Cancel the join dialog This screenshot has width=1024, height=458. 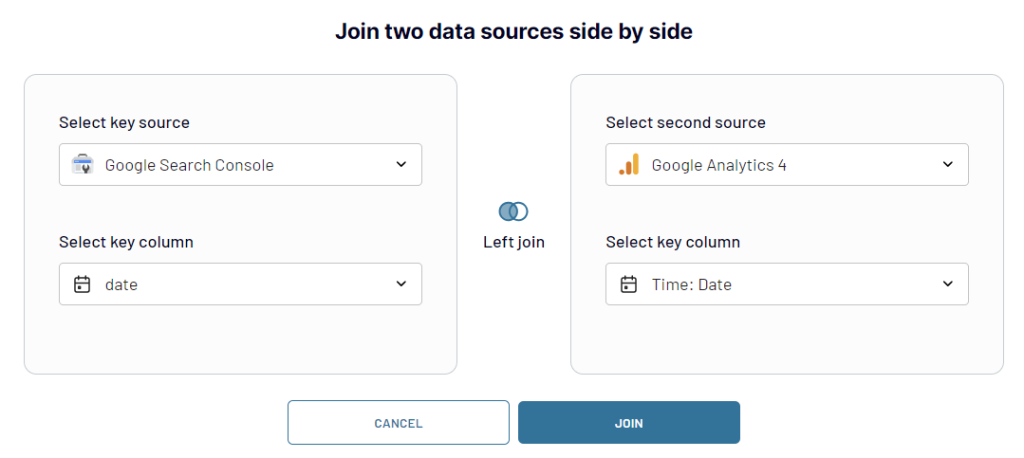tap(398, 423)
